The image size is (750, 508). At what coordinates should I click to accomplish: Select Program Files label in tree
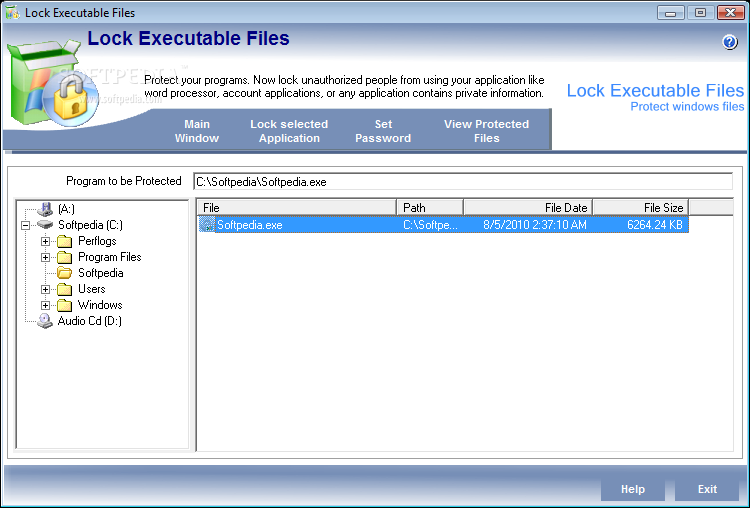[110, 257]
